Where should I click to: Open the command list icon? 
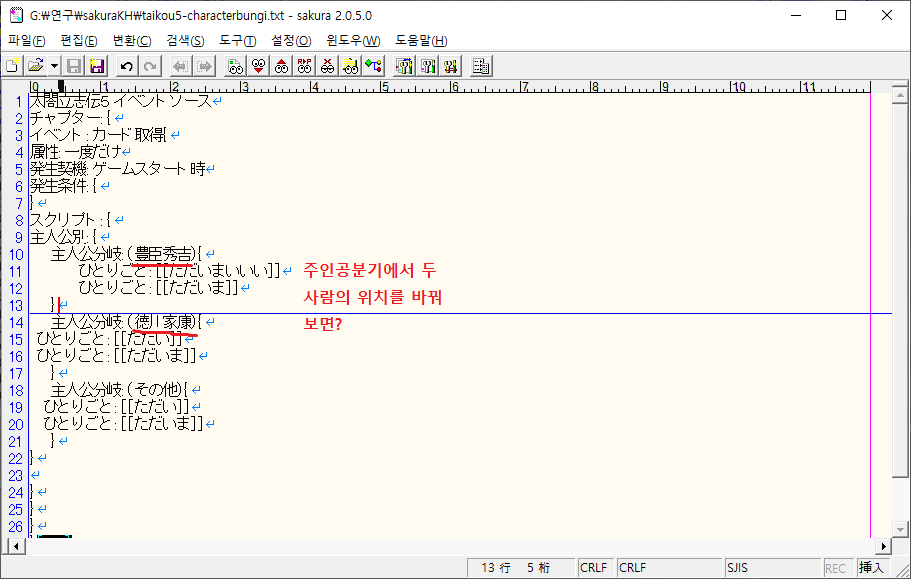pos(481,66)
